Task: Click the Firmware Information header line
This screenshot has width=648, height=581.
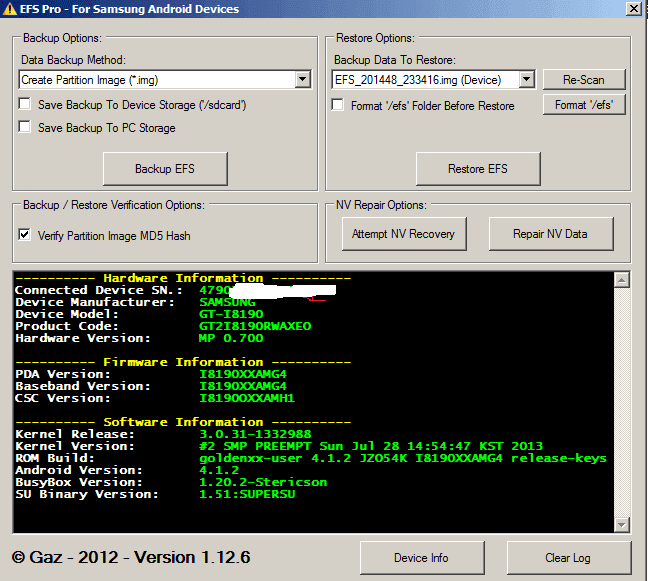Action: tap(183, 362)
